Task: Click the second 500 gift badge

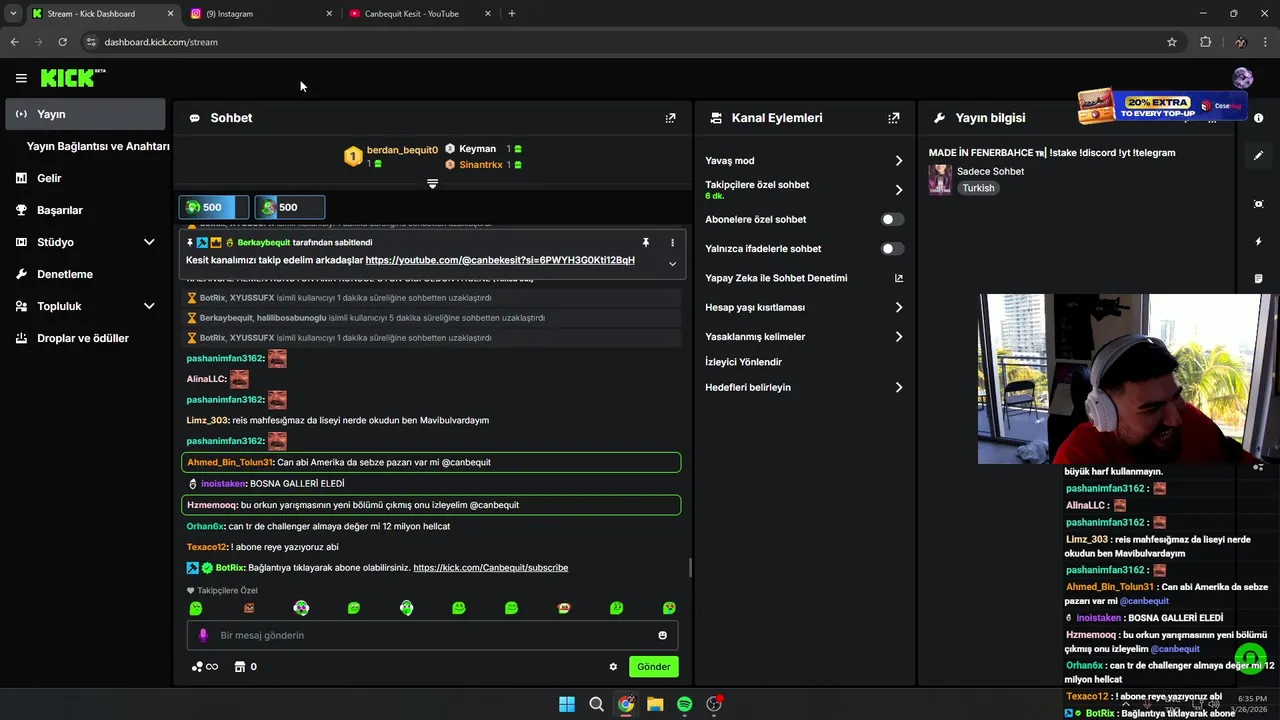Action: click(289, 207)
